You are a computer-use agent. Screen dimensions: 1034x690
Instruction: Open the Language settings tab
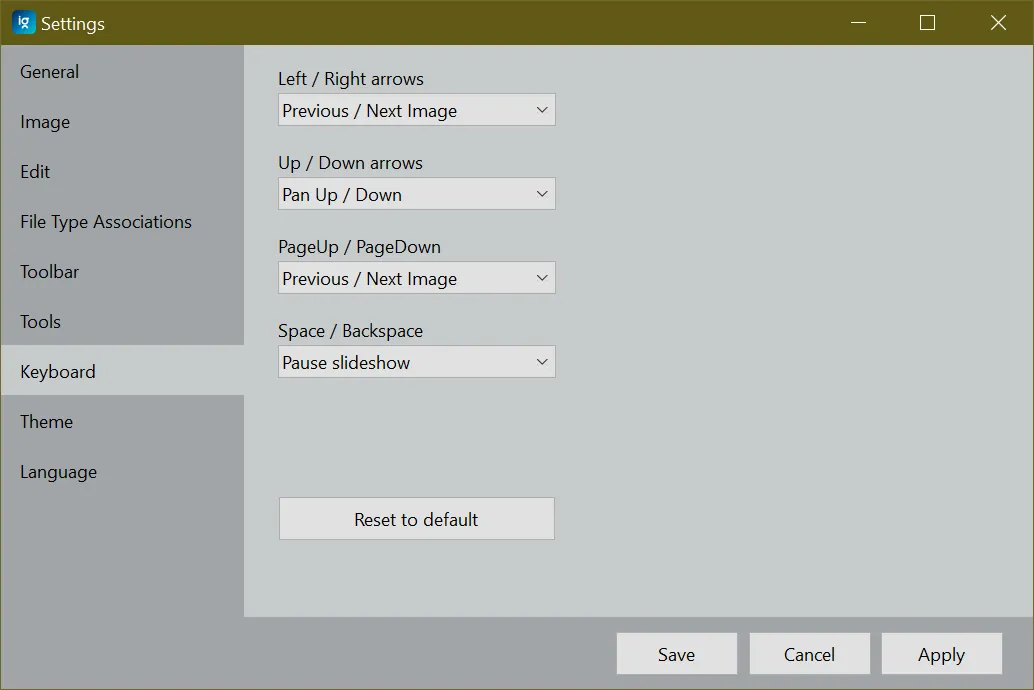[x=122, y=471]
